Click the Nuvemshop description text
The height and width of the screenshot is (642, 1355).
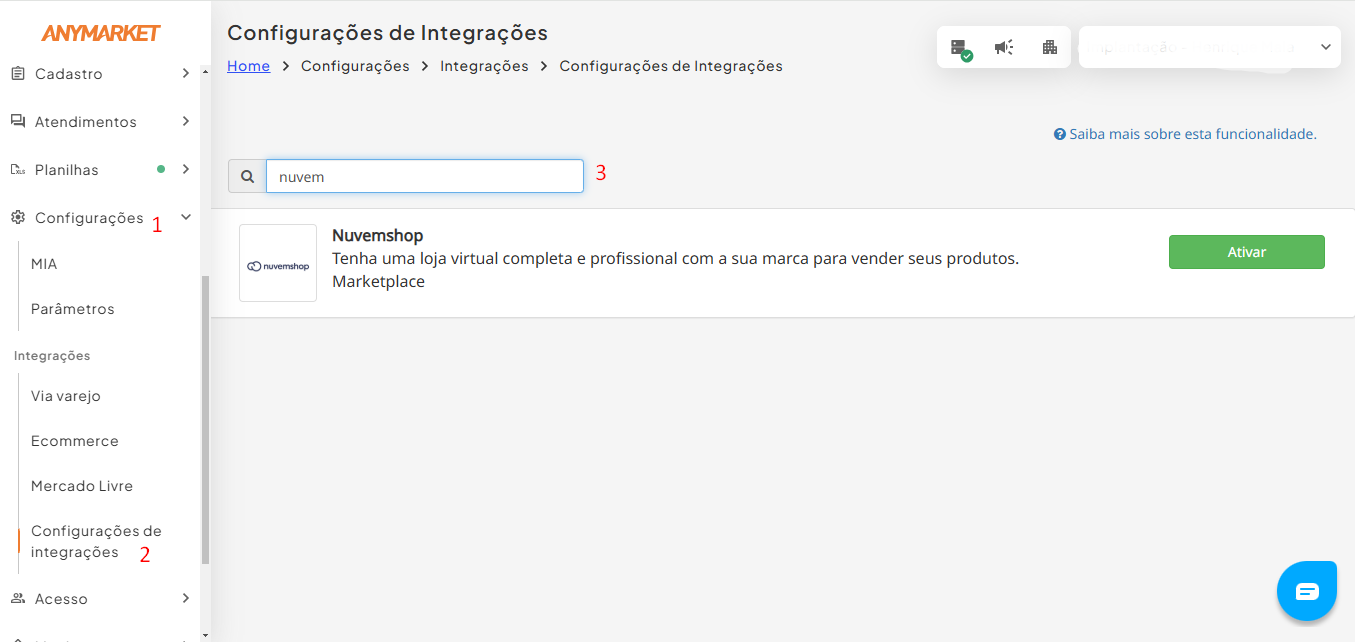(x=676, y=259)
